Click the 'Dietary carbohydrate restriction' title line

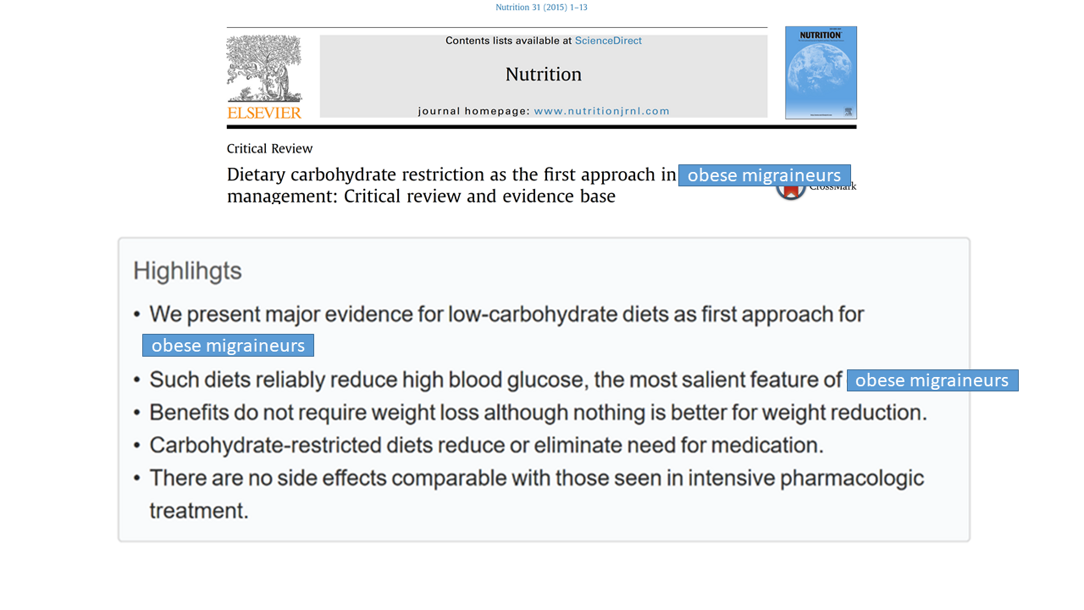point(451,175)
